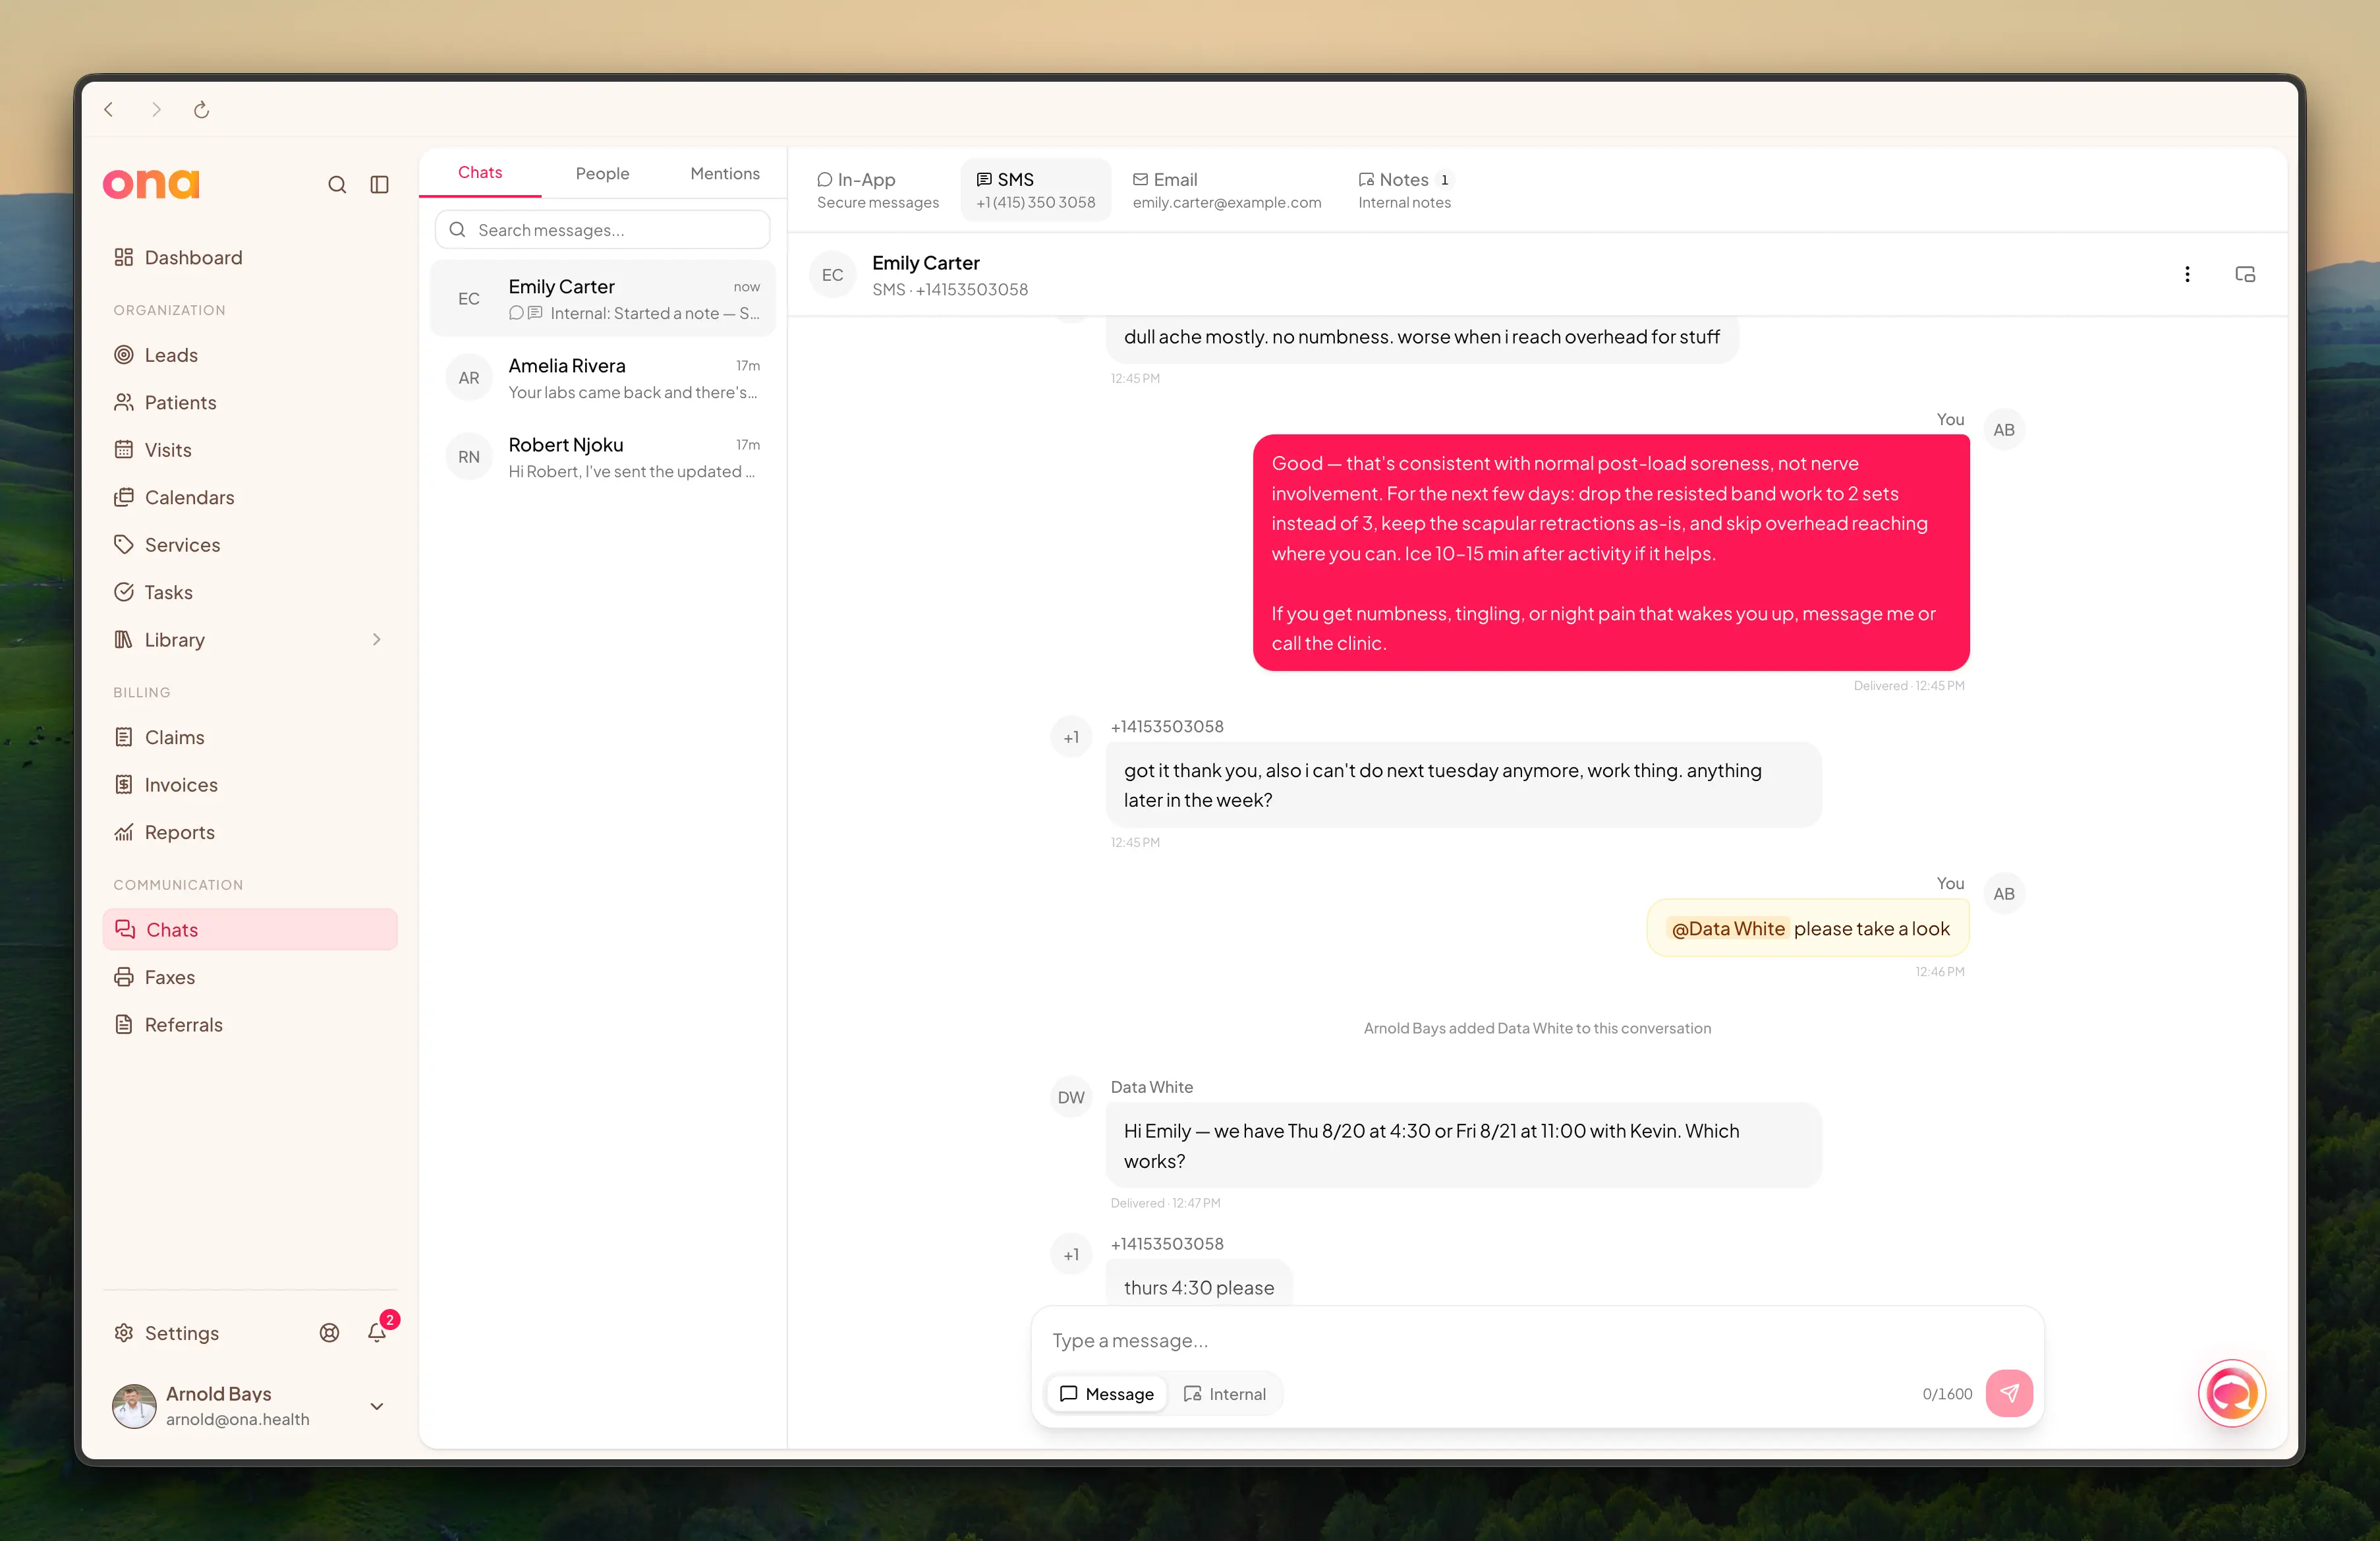This screenshot has height=1541, width=2380.
Task: Expand Arnold Bays account menu chevron
Action: [377, 1406]
